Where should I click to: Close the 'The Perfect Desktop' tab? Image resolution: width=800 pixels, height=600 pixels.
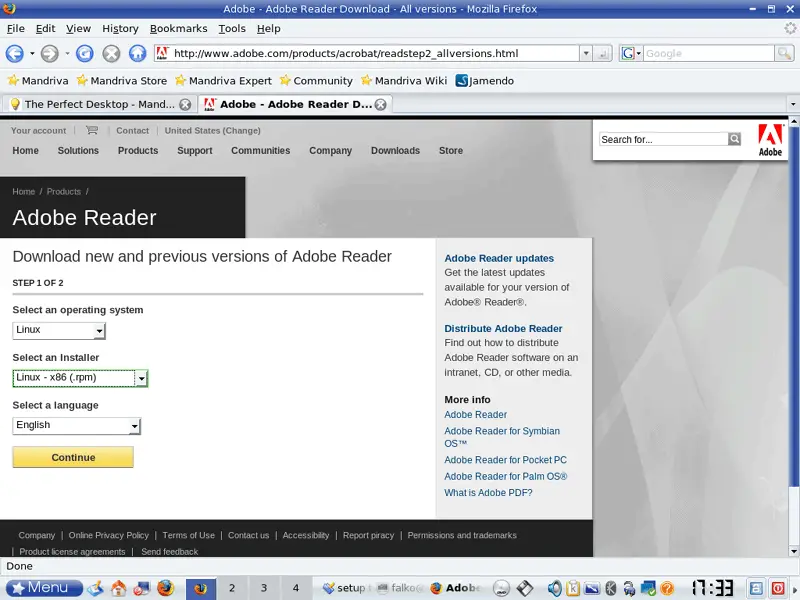pos(185,105)
